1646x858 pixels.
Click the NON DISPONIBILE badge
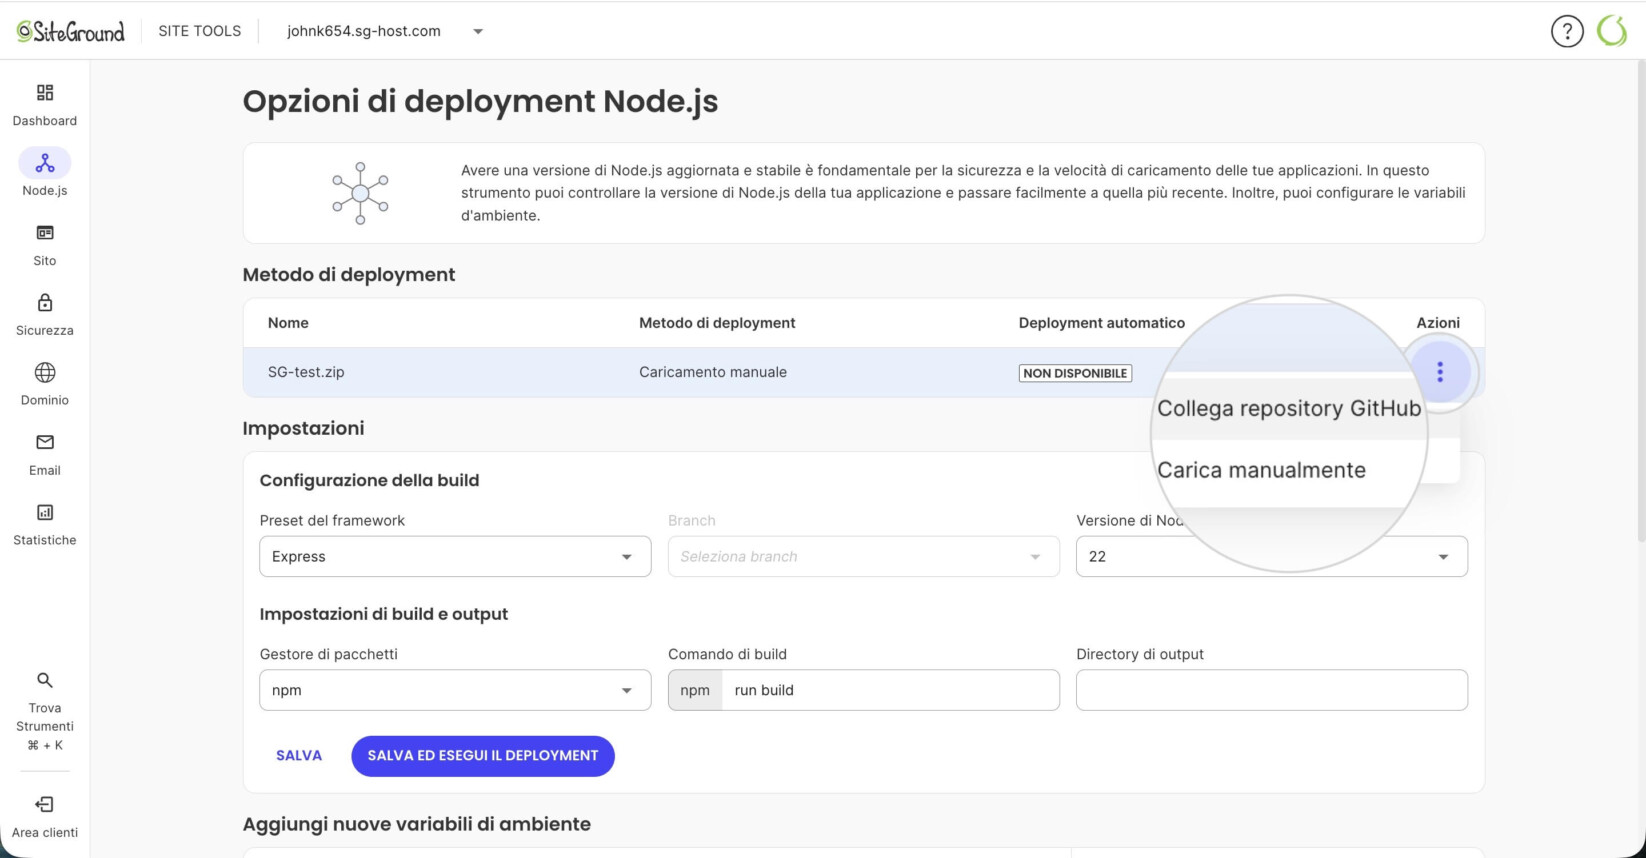[1075, 373]
